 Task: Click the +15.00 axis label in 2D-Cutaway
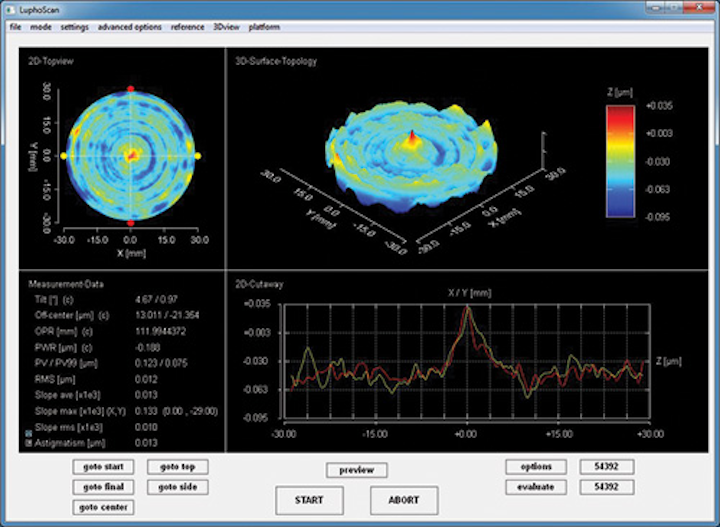(x=559, y=434)
